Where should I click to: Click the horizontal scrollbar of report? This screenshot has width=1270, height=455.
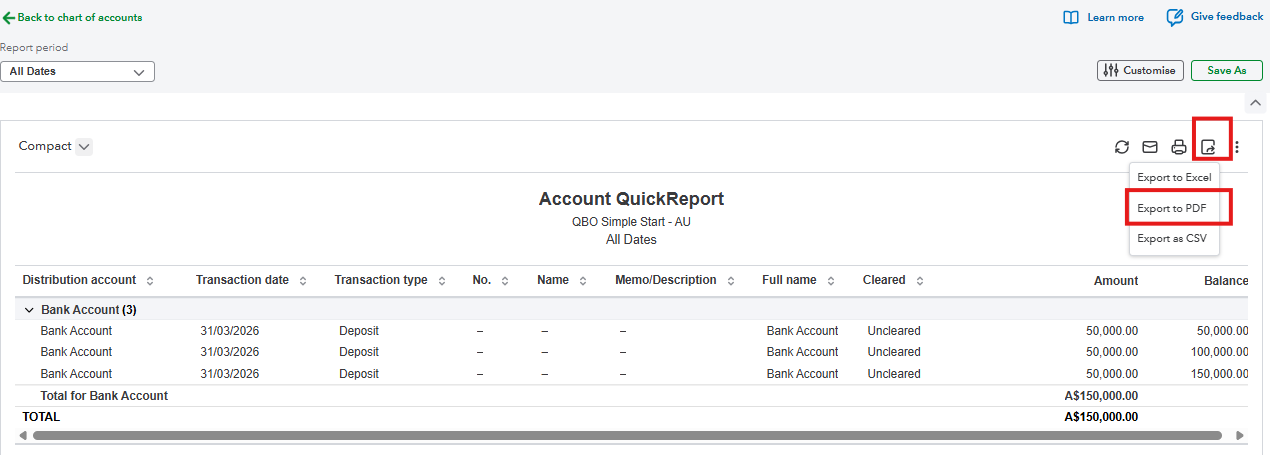coord(627,436)
